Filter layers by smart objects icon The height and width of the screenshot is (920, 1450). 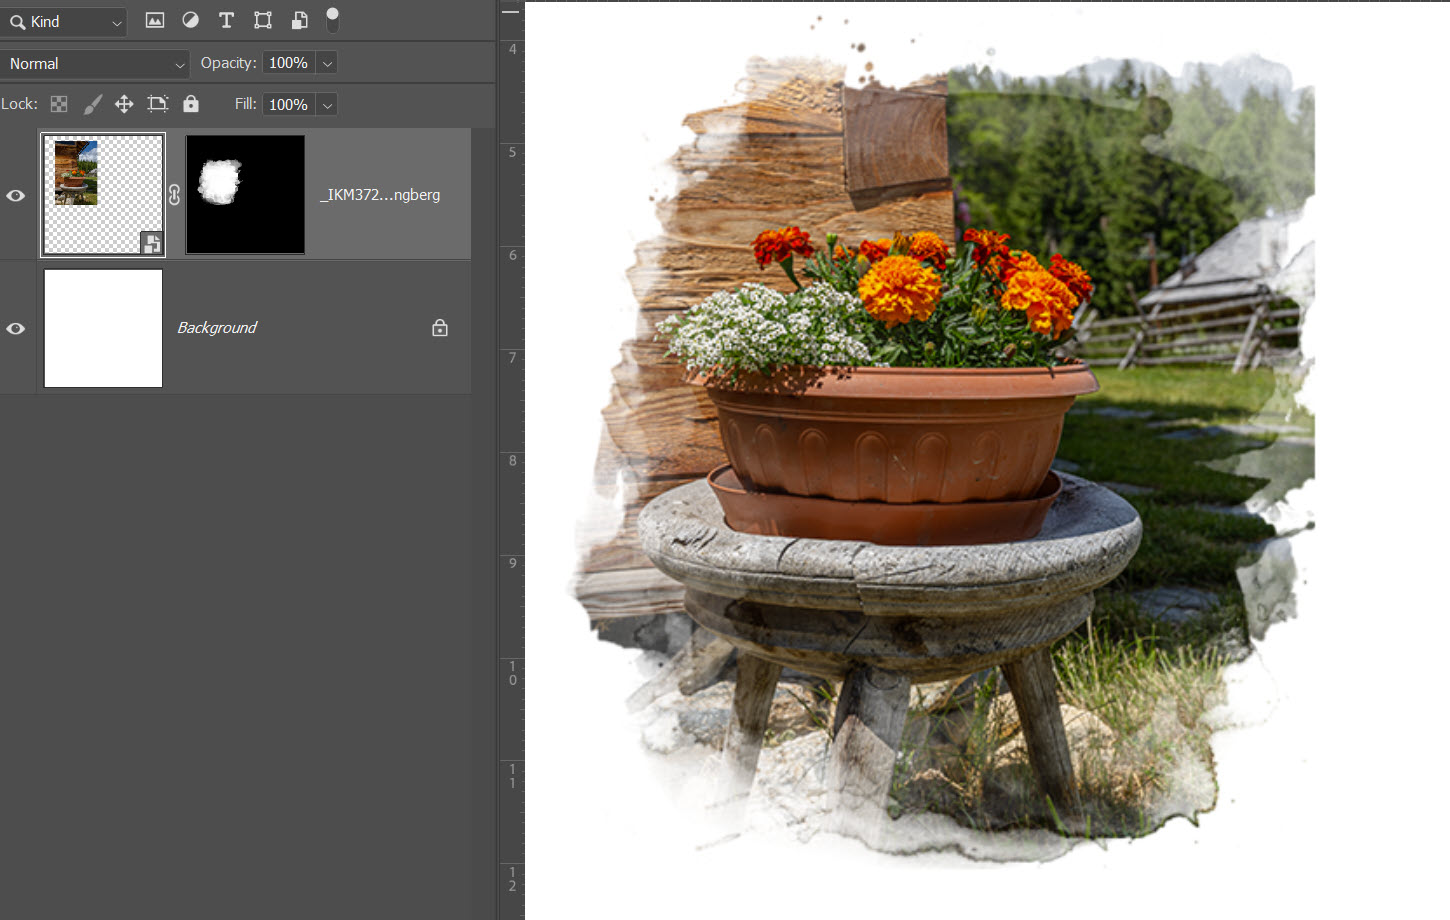coord(299,20)
